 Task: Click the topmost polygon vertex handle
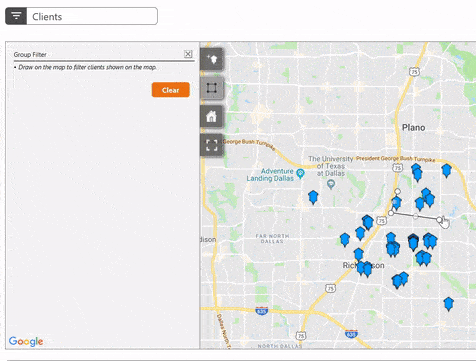coord(397,191)
